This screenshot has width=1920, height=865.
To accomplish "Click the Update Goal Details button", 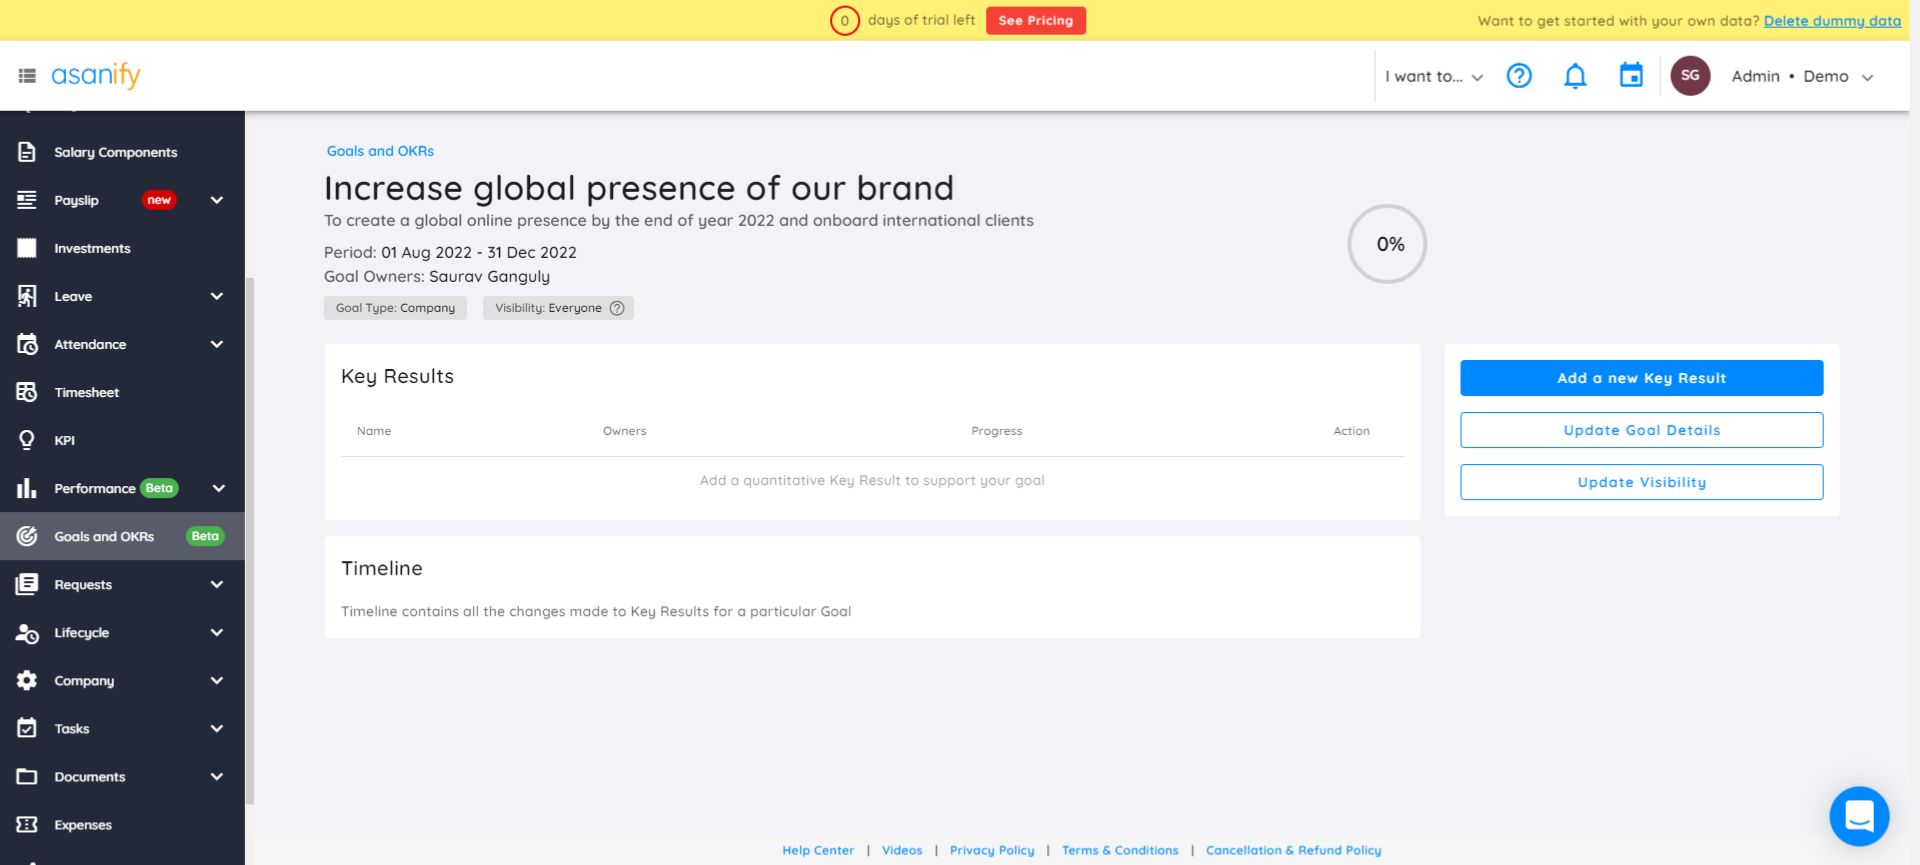I will 1641,430.
